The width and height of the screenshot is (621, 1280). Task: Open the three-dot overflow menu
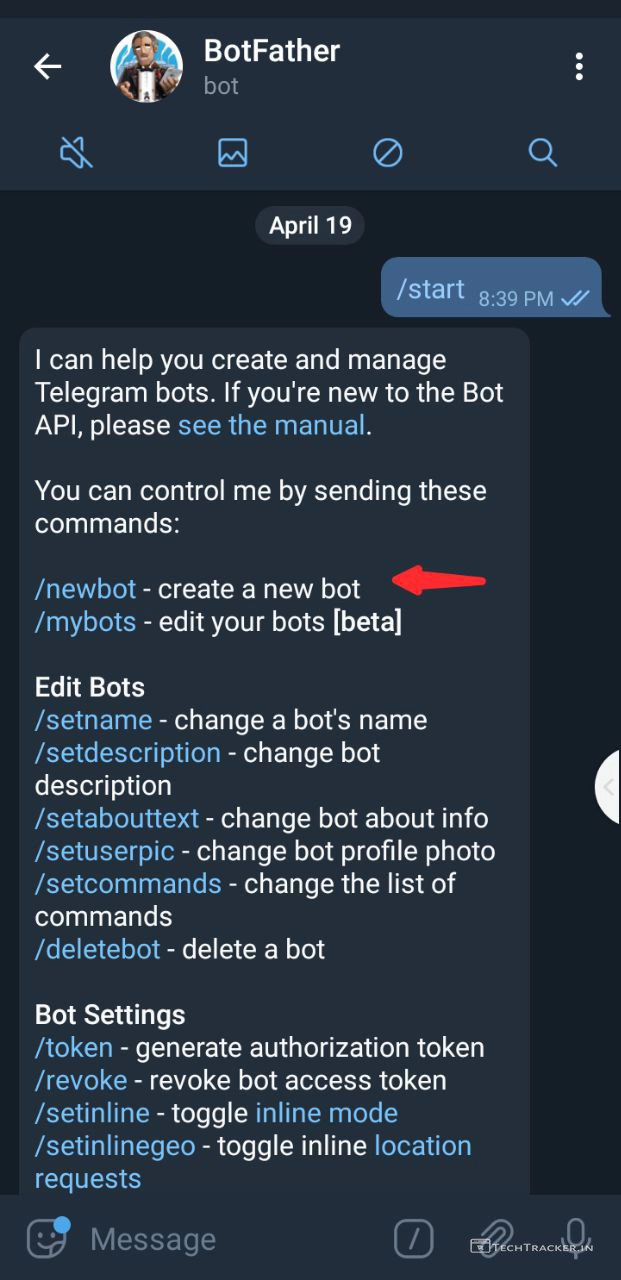click(578, 67)
